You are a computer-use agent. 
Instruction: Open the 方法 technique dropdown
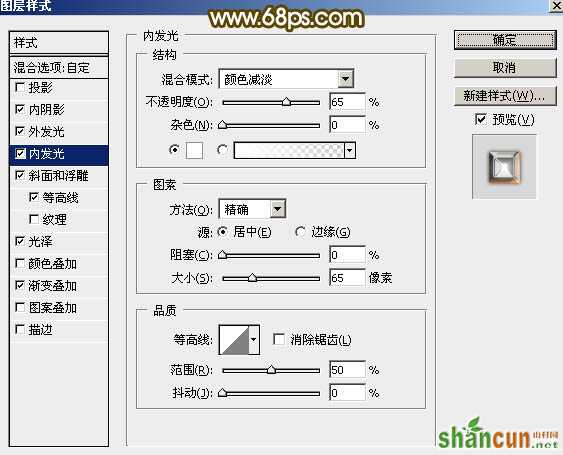(252, 209)
